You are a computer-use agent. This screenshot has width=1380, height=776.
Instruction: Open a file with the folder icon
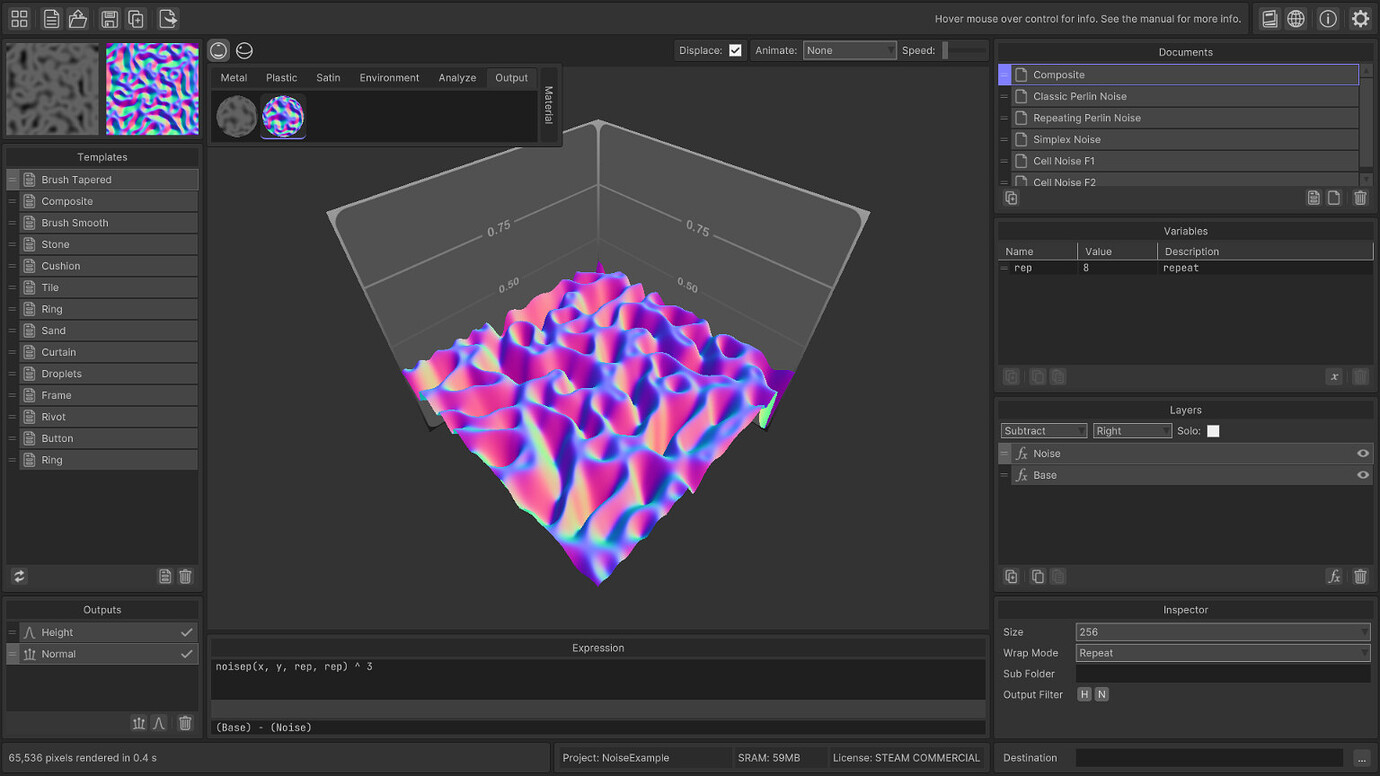pos(77,17)
